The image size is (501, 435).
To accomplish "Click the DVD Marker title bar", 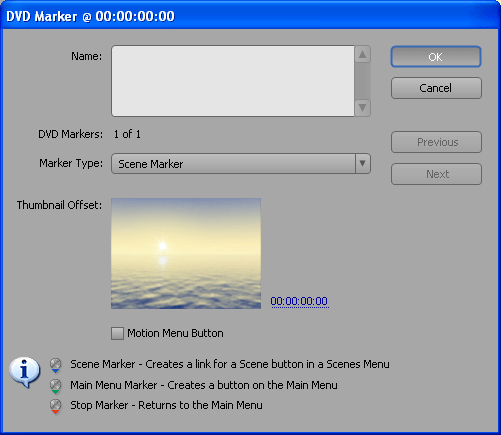I will (x=250, y=16).
